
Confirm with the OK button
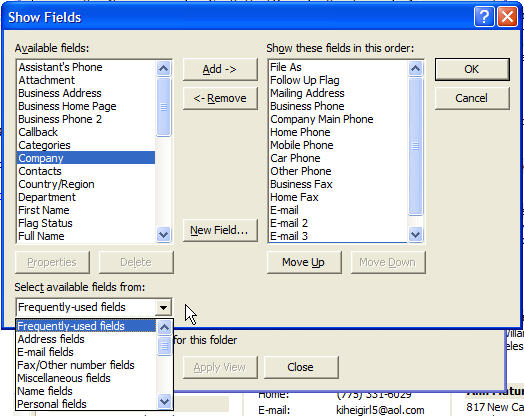(472, 70)
